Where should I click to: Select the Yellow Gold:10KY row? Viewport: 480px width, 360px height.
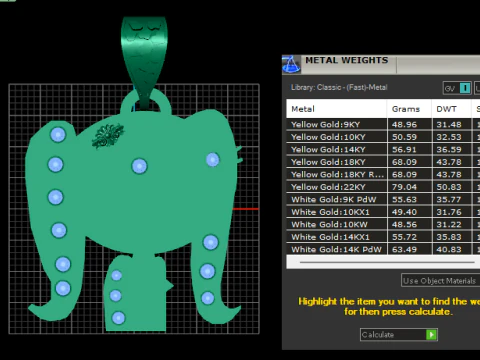[383, 137]
